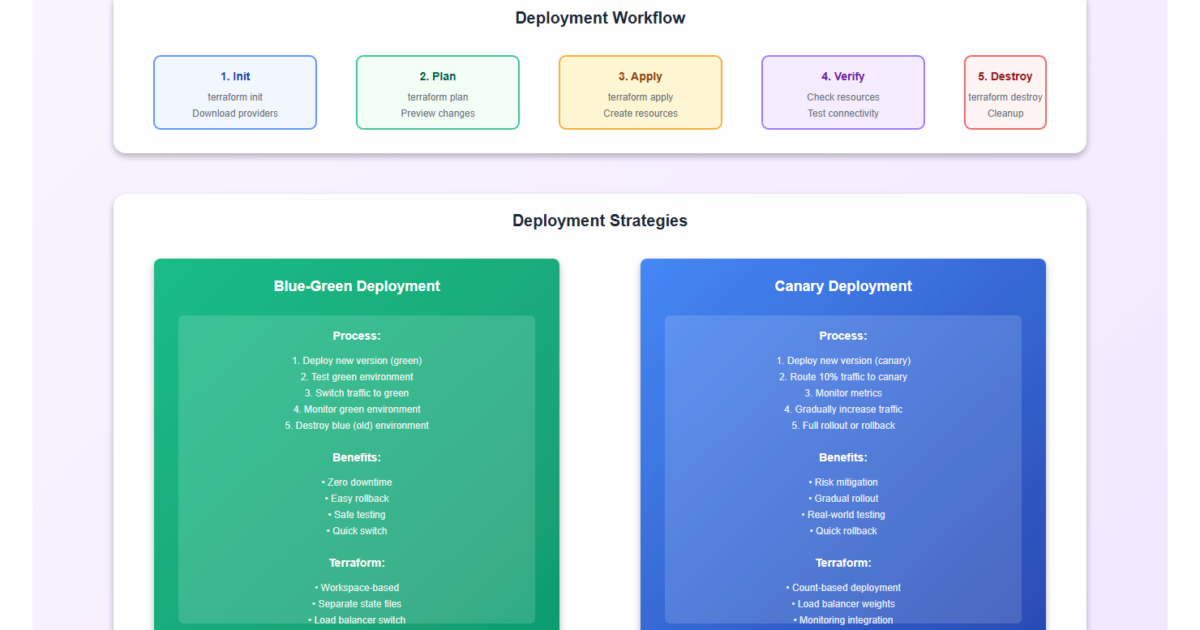Click the Benefits heading in Blue-Green card
This screenshot has width=1200, height=630.
357,457
